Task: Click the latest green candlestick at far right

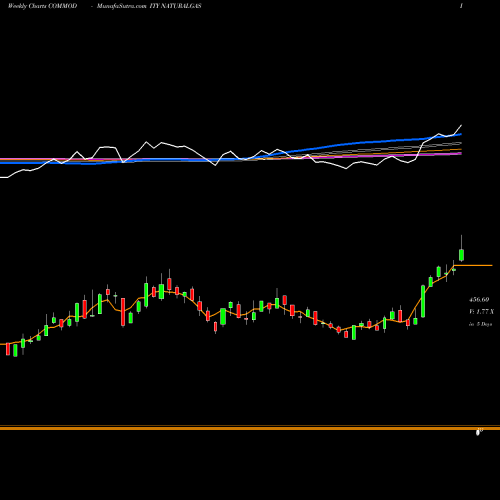Action: [x=462, y=255]
